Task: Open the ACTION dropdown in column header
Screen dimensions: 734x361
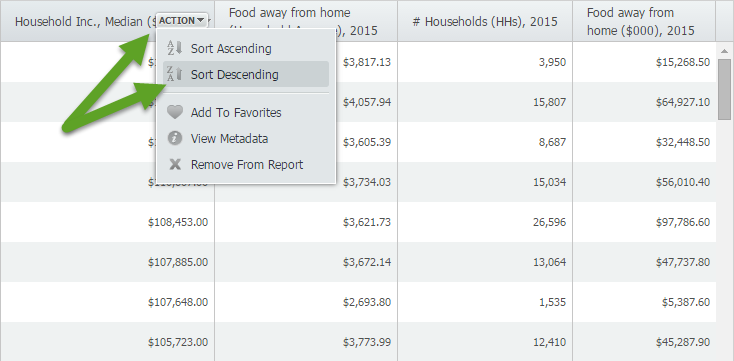Action: pyautogui.click(x=182, y=21)
